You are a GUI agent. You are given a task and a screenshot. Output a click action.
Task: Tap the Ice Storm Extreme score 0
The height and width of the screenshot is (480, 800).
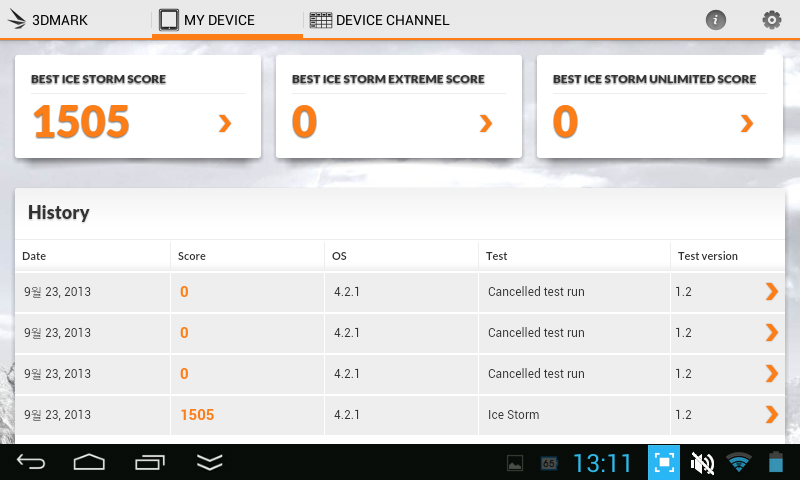coord(305,121)
